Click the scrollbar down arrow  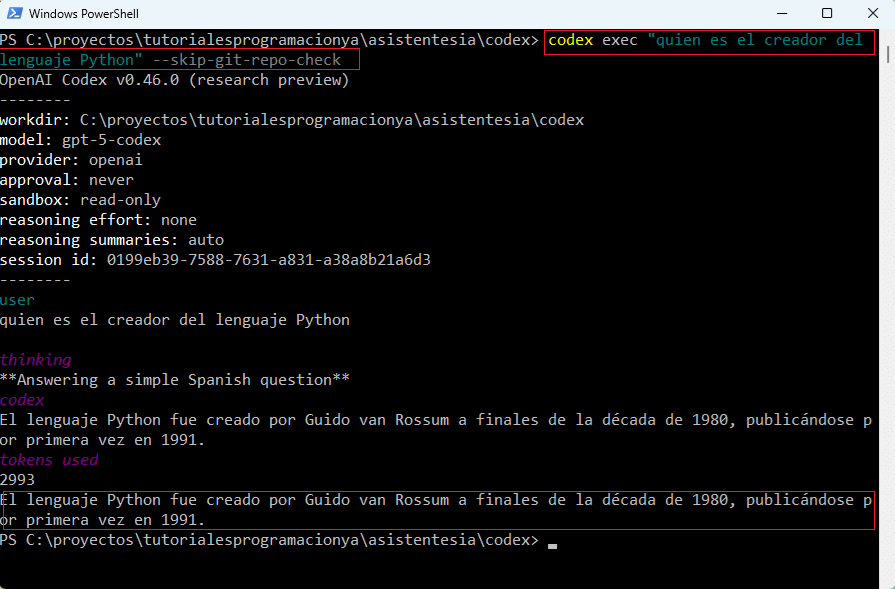886,580
